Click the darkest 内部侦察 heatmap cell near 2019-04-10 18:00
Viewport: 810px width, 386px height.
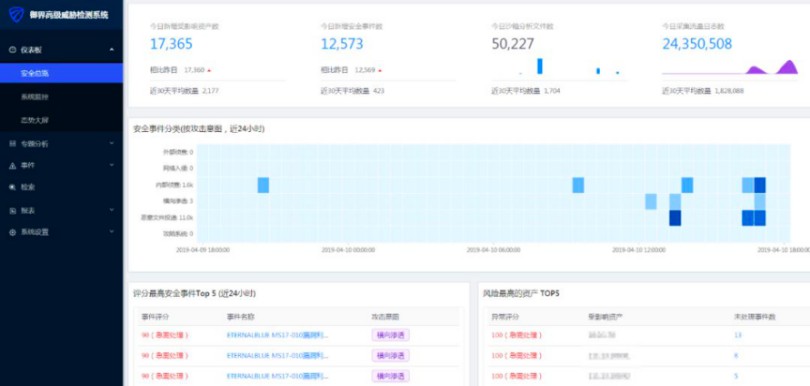click(x=759, y=185)
